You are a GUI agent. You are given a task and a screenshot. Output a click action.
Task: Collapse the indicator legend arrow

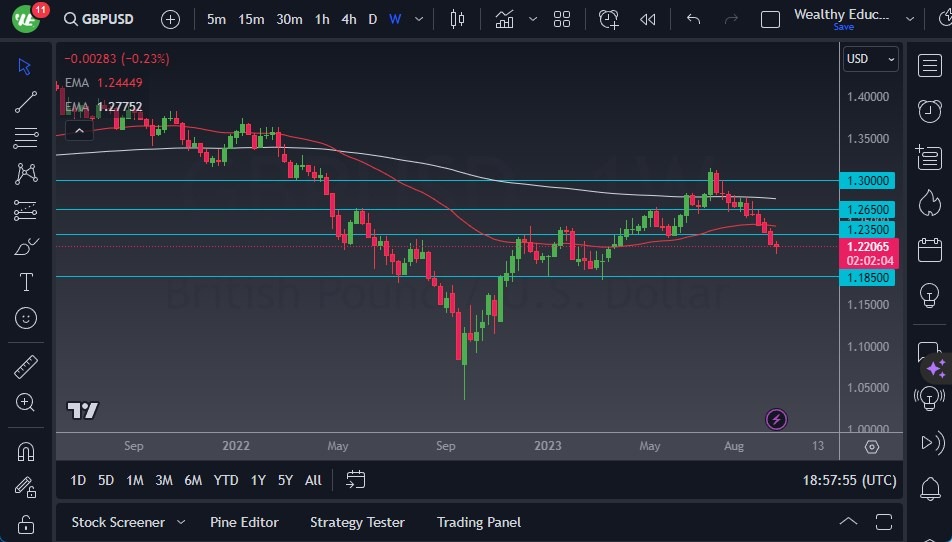(78, 129)
